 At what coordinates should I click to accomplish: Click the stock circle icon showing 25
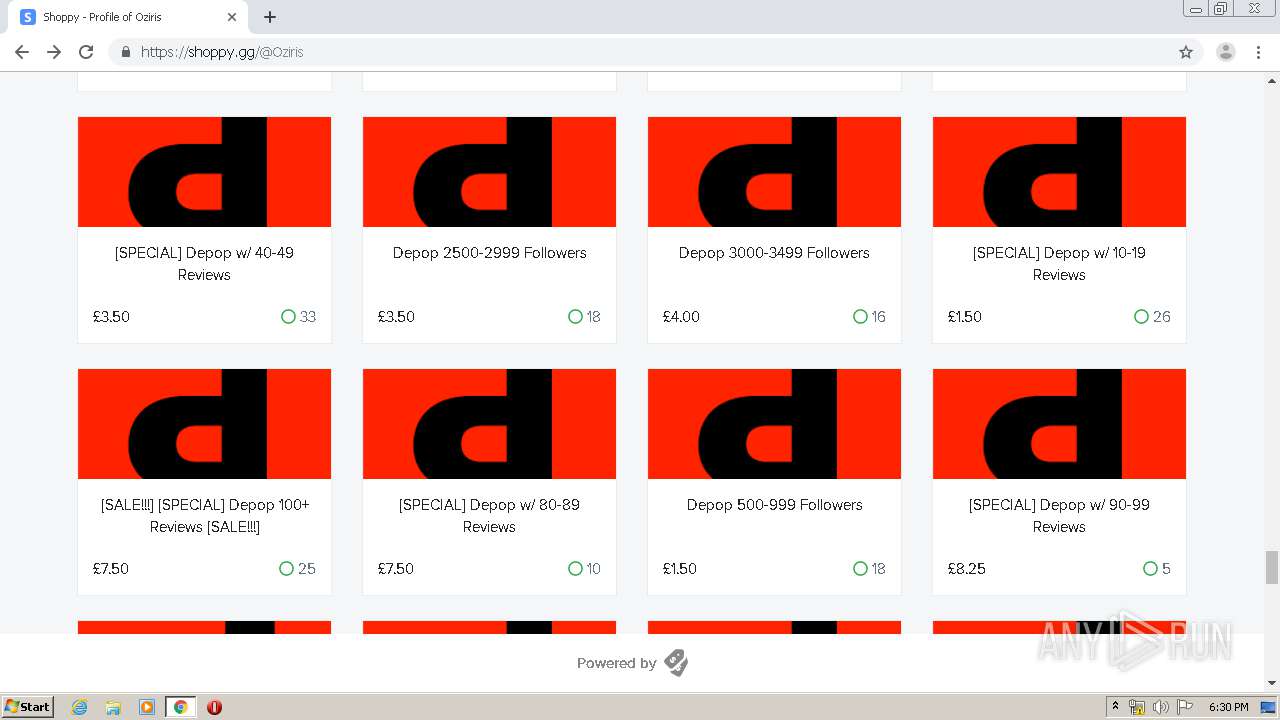286,569
